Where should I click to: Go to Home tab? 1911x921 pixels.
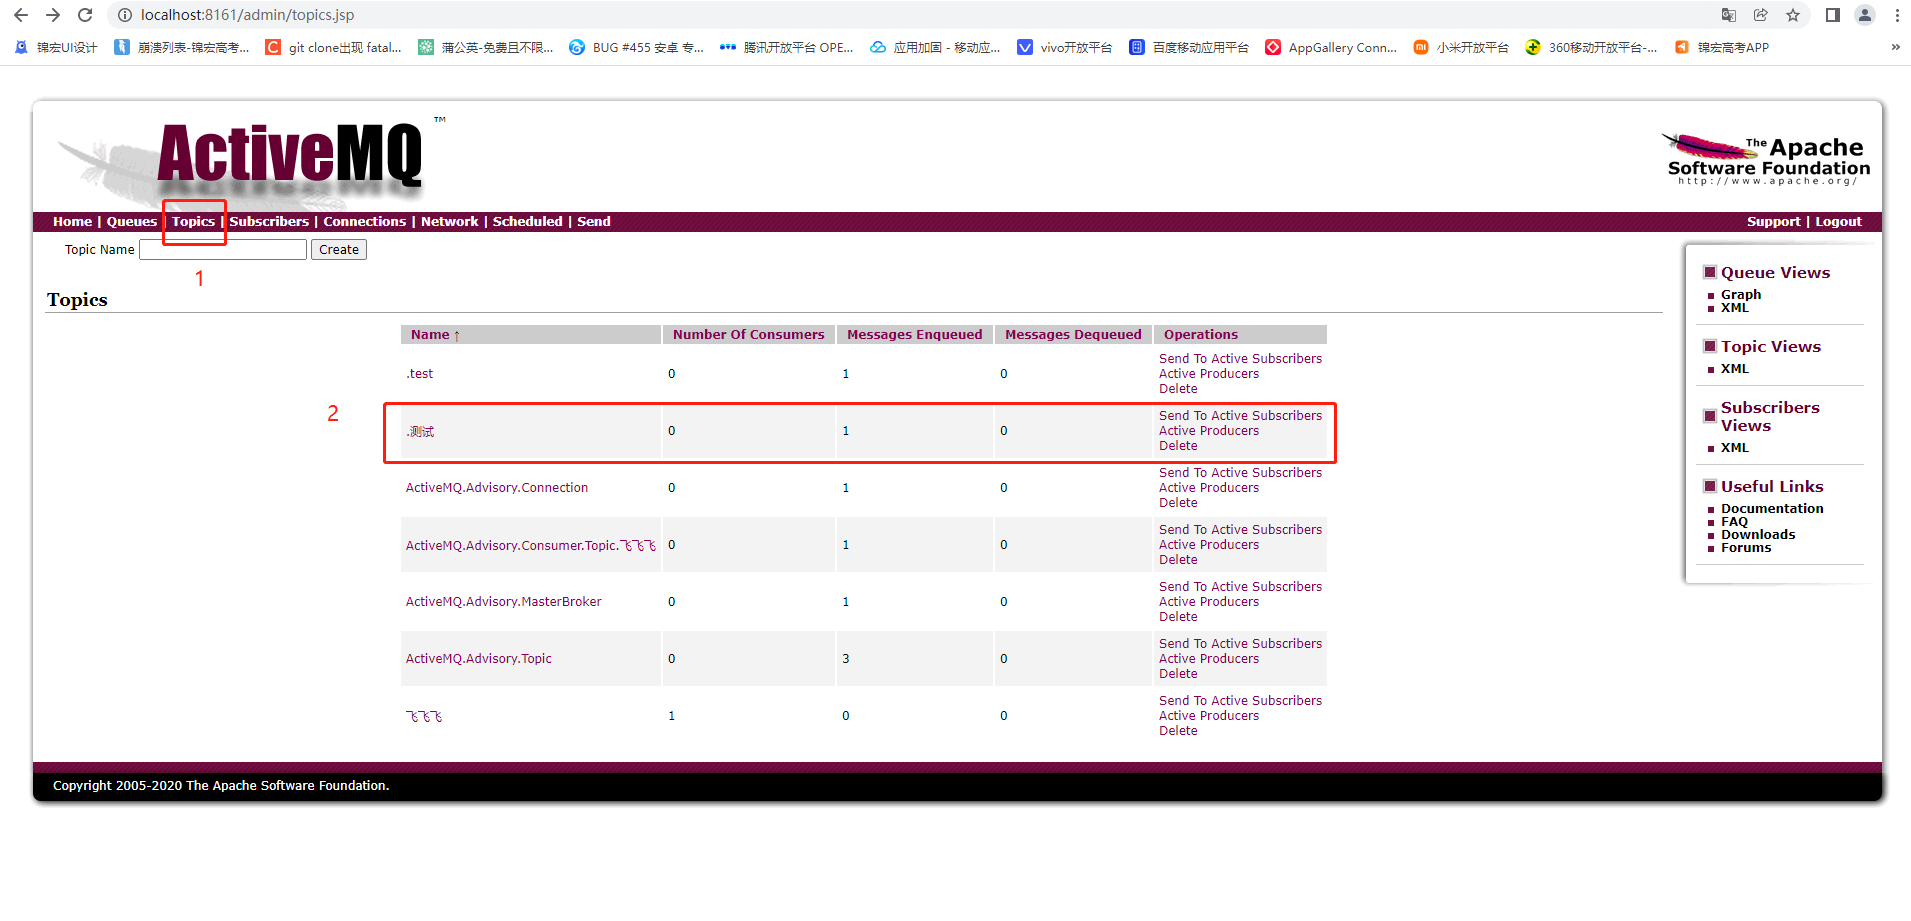pyautogui.click(x=72, y=222)
